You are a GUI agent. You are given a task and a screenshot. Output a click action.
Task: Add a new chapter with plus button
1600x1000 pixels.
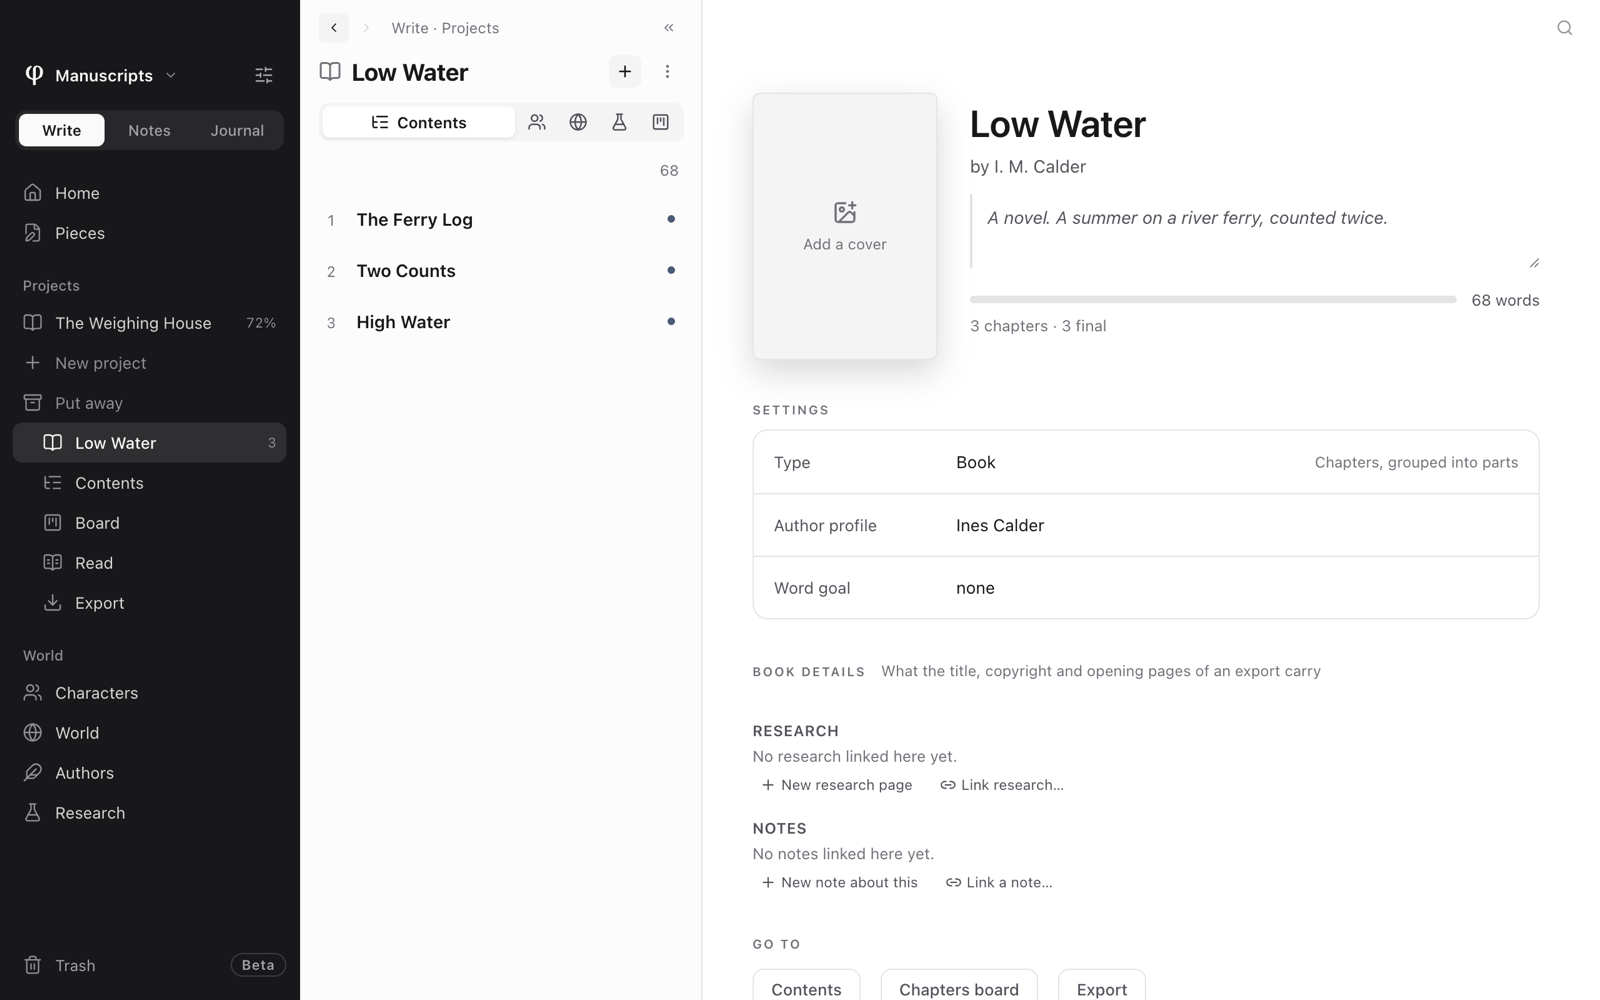tap(625, 72)
